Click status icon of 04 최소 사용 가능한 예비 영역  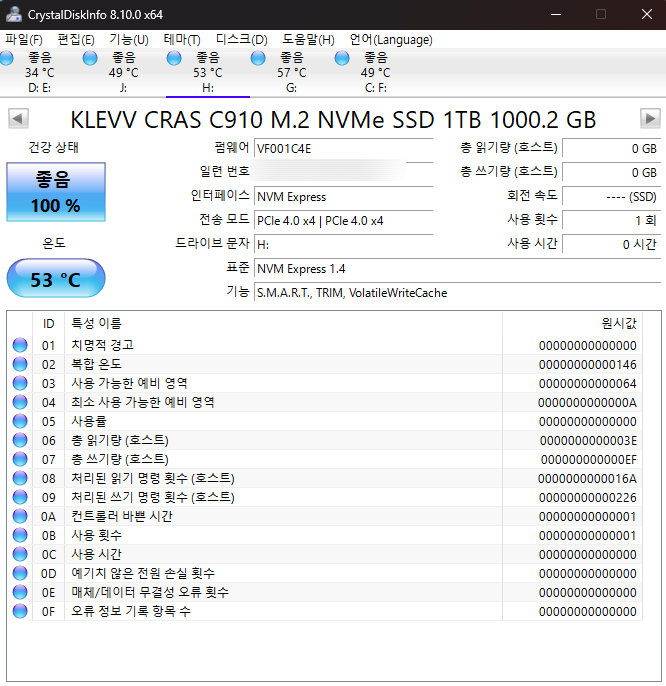click(20, 402)
